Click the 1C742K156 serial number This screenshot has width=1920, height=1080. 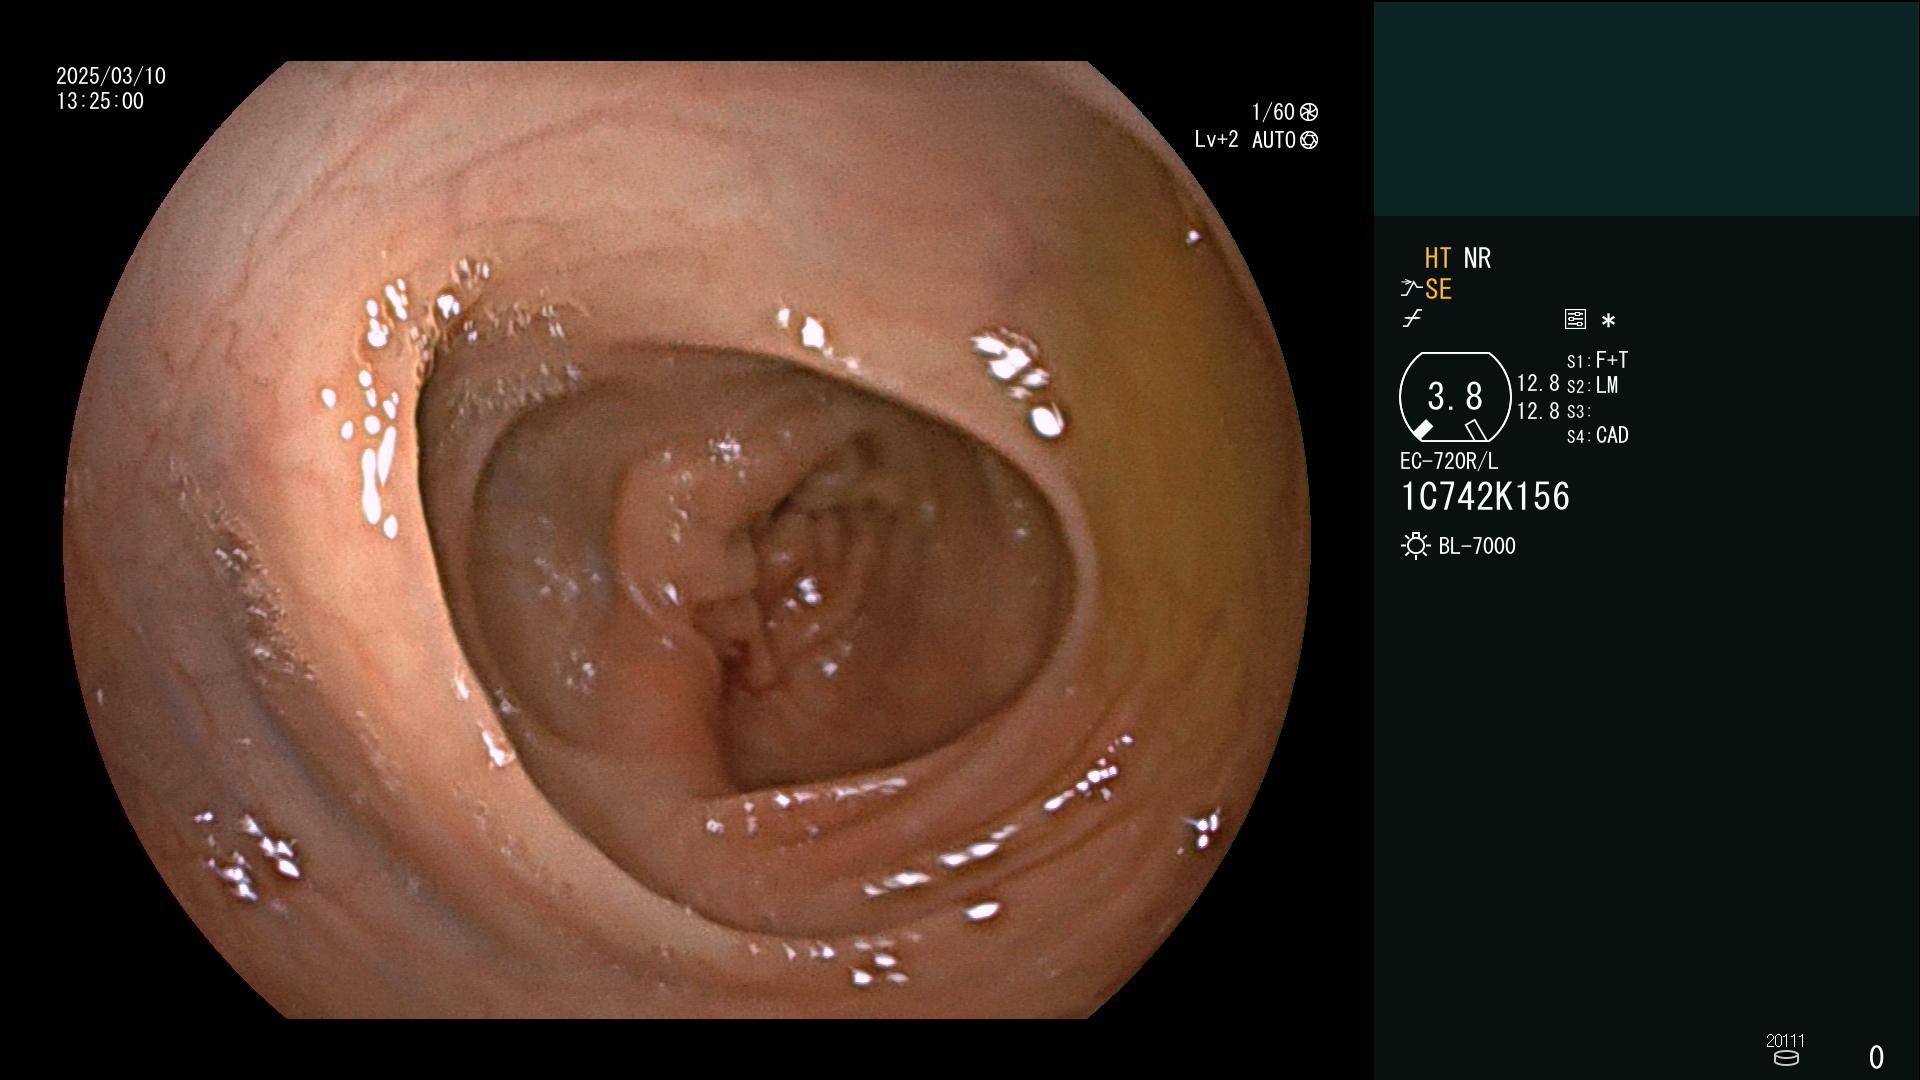tap(1485, 497)
